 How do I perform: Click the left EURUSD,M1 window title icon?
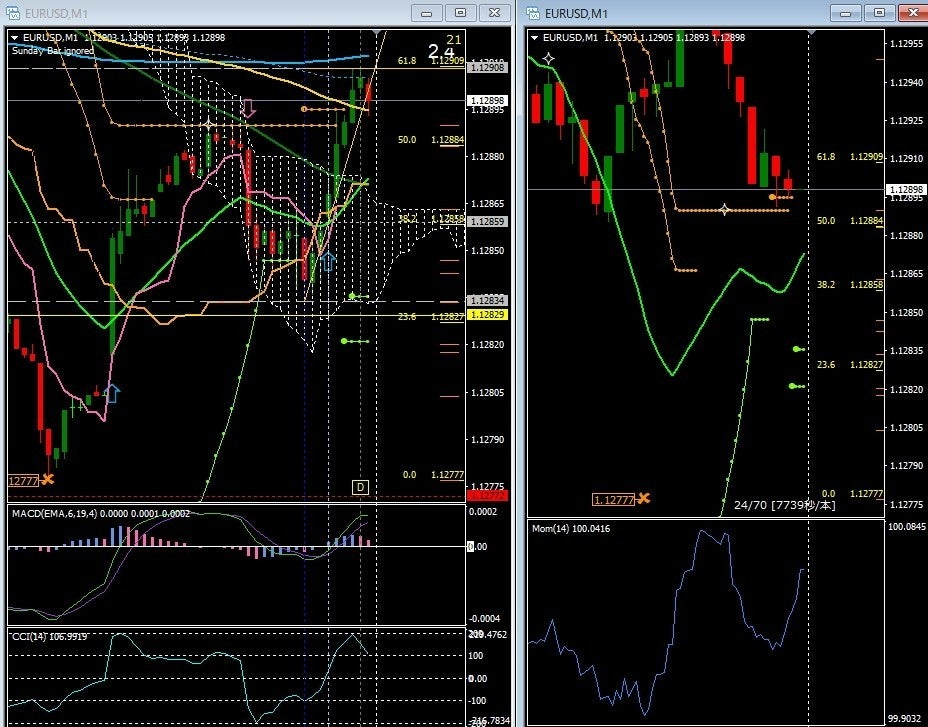(x=12, y=12)
